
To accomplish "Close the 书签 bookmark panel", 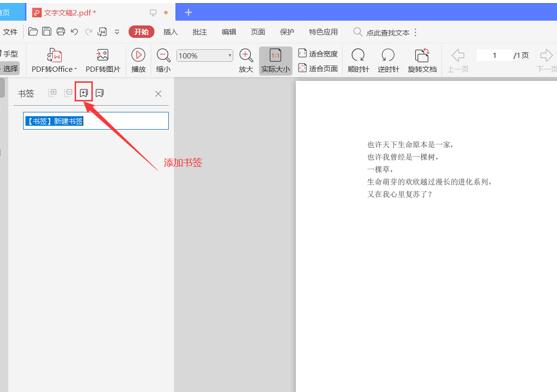I will tap(158, 94).
